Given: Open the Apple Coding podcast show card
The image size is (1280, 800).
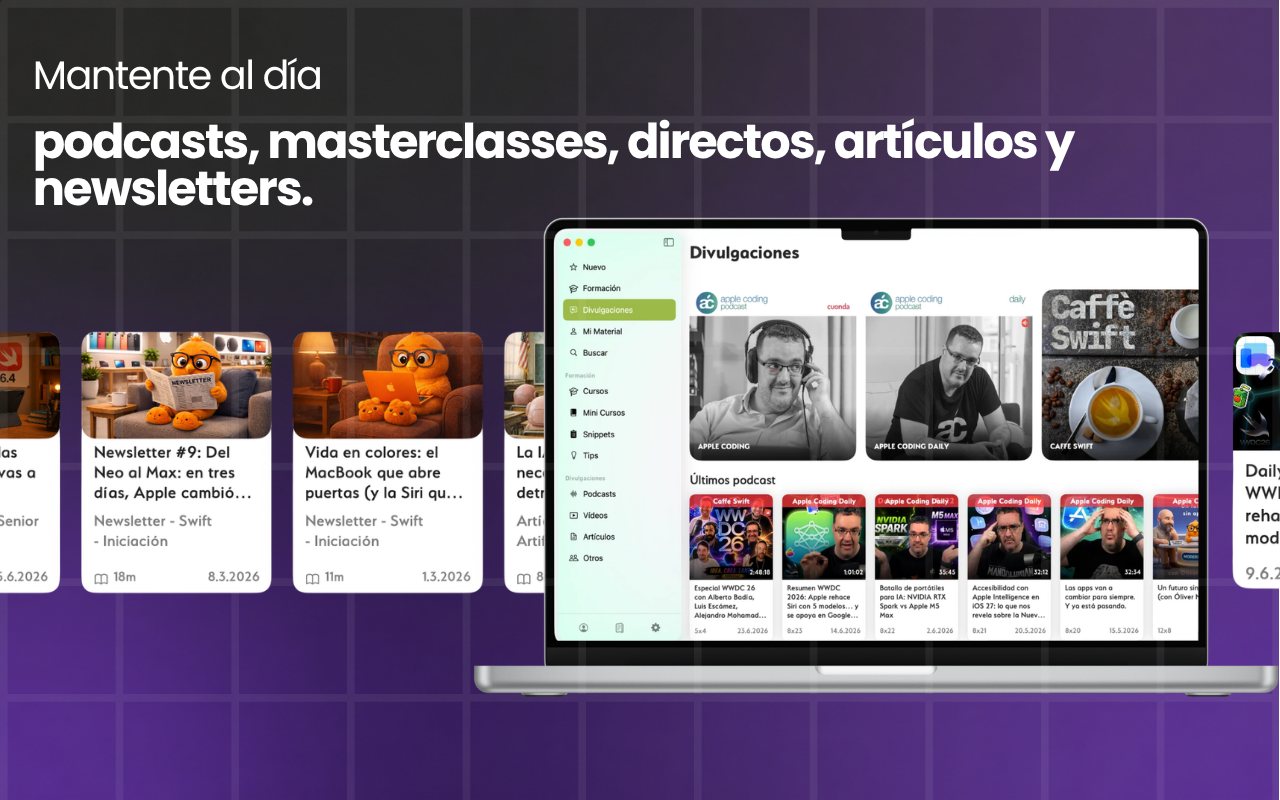Looking at the screenshot, I should (x=773, y=375).
